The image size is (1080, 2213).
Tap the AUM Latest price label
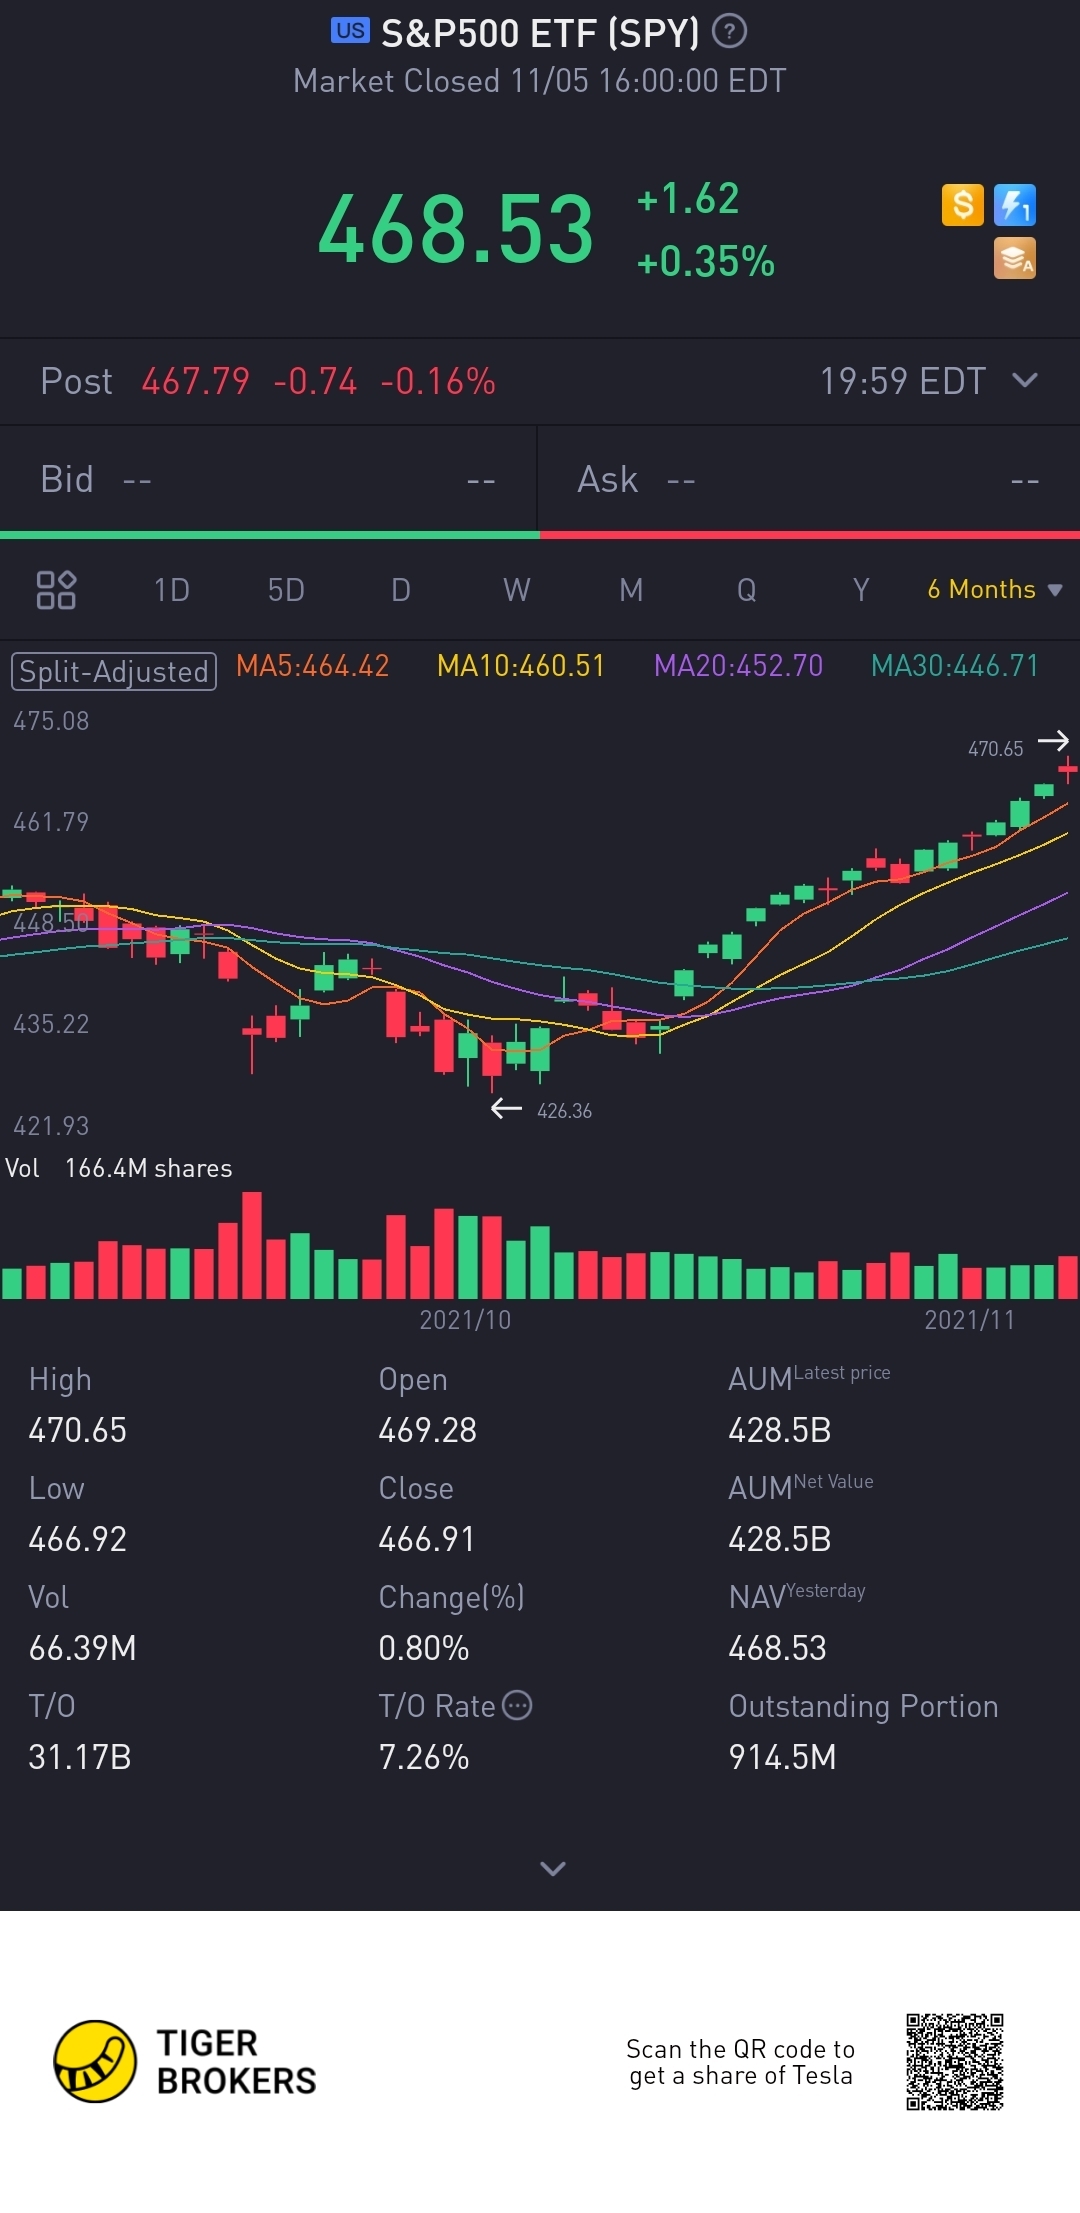[809, 1377]
